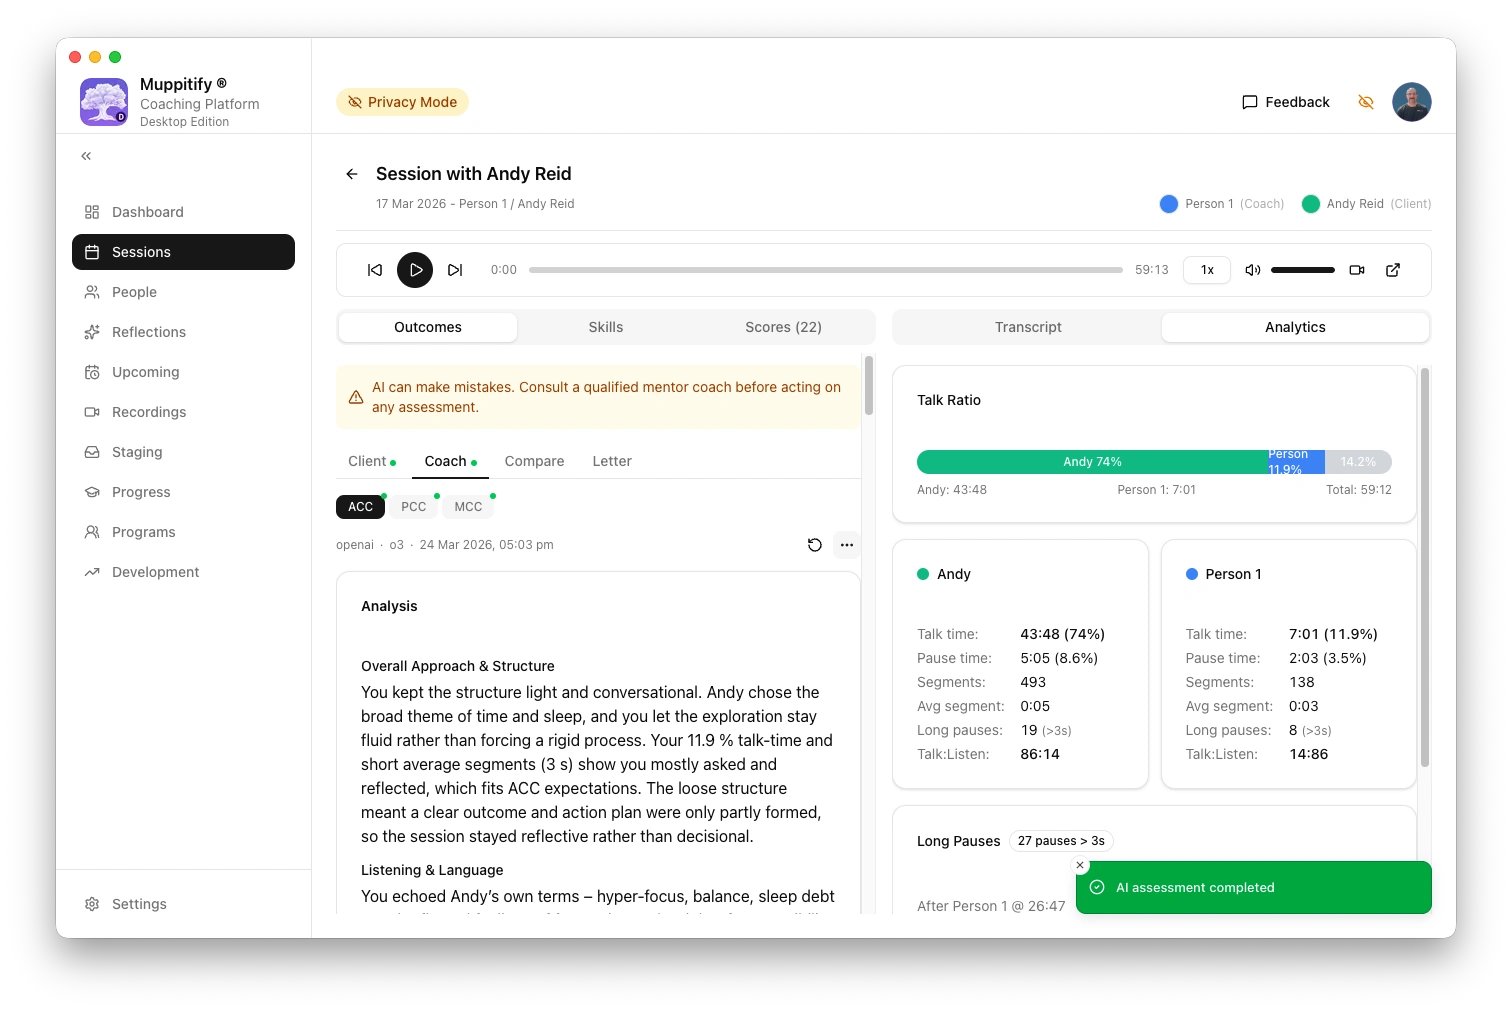Show the video camera view
Image resolution: width=1512 pixels, height=1012 pixels.
(1357, 270)
